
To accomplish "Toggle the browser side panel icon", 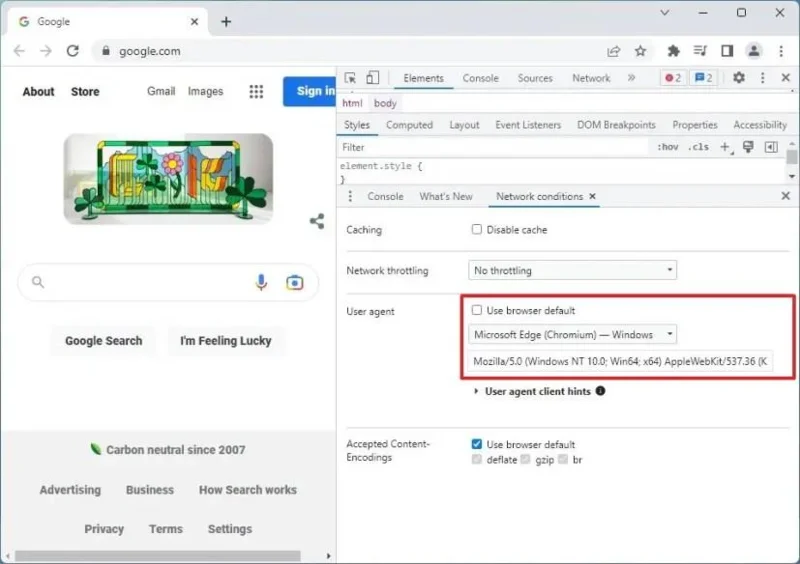I will [727, 51].
